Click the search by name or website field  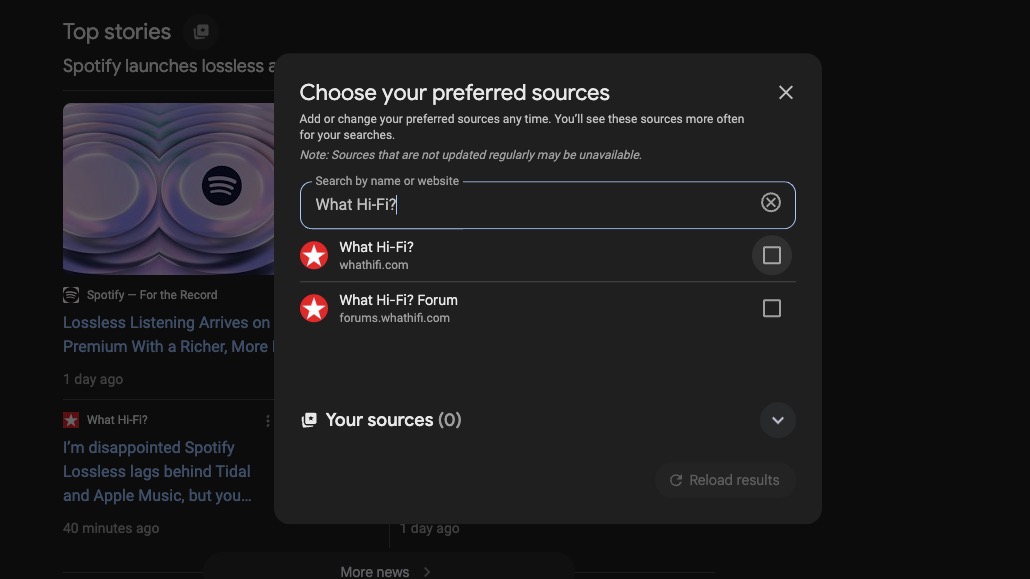(548, 205)
